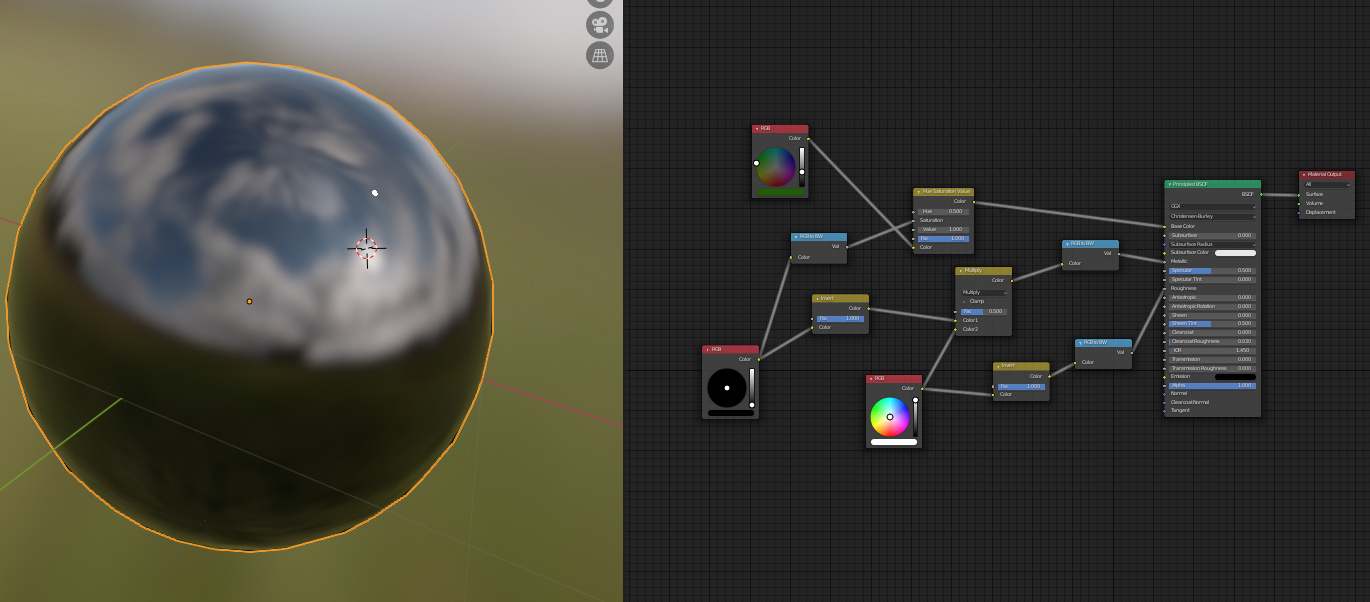The width and height of the screenshot is (1370, 602).
Task: Open the GGX distribution dropdown
Action: click(1212, 205)
